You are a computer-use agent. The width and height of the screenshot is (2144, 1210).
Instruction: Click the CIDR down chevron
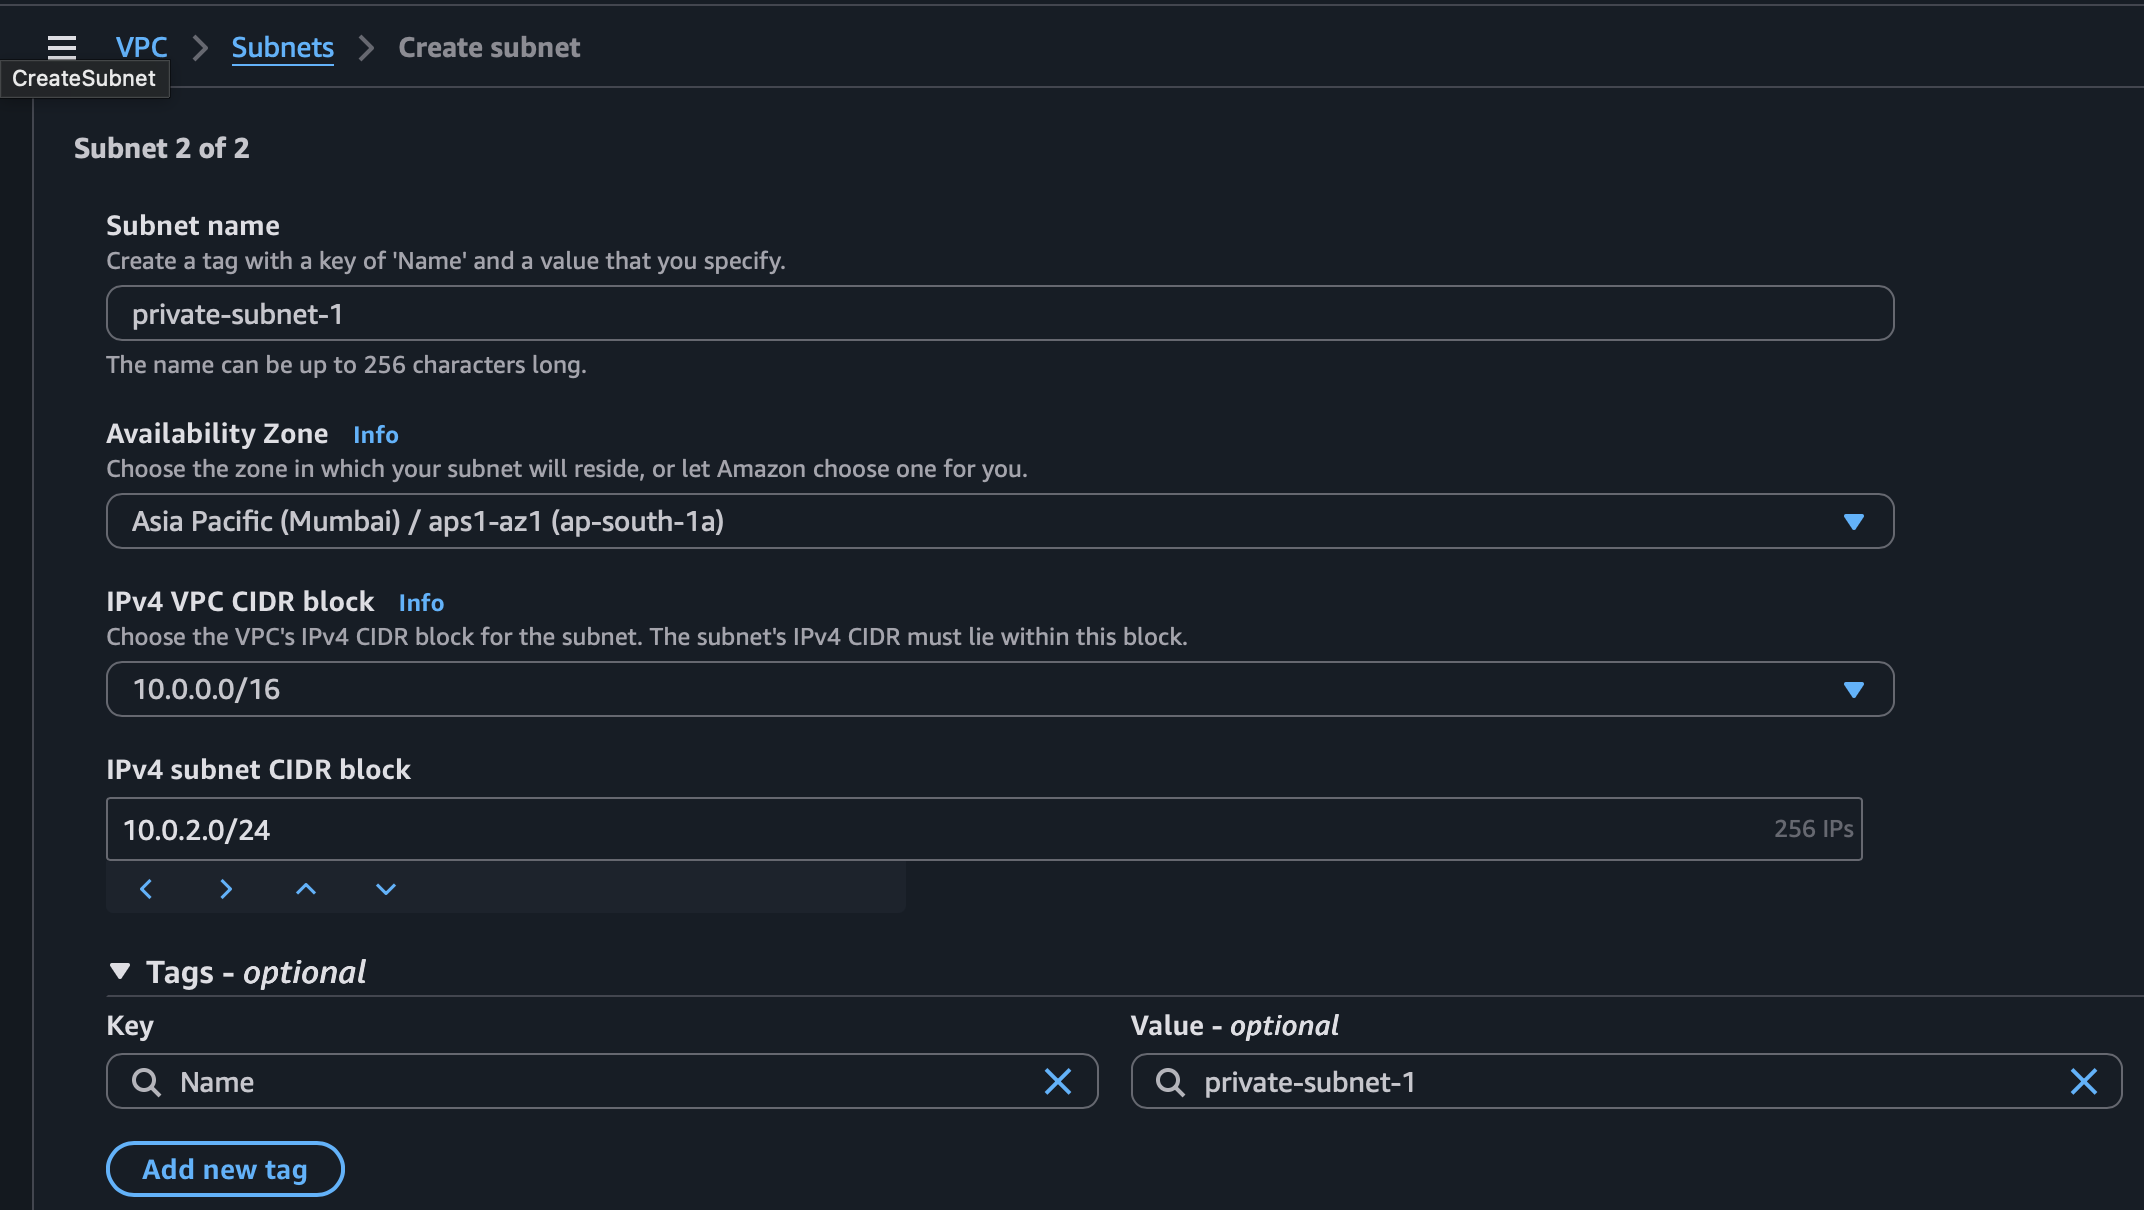pos(386,889)
